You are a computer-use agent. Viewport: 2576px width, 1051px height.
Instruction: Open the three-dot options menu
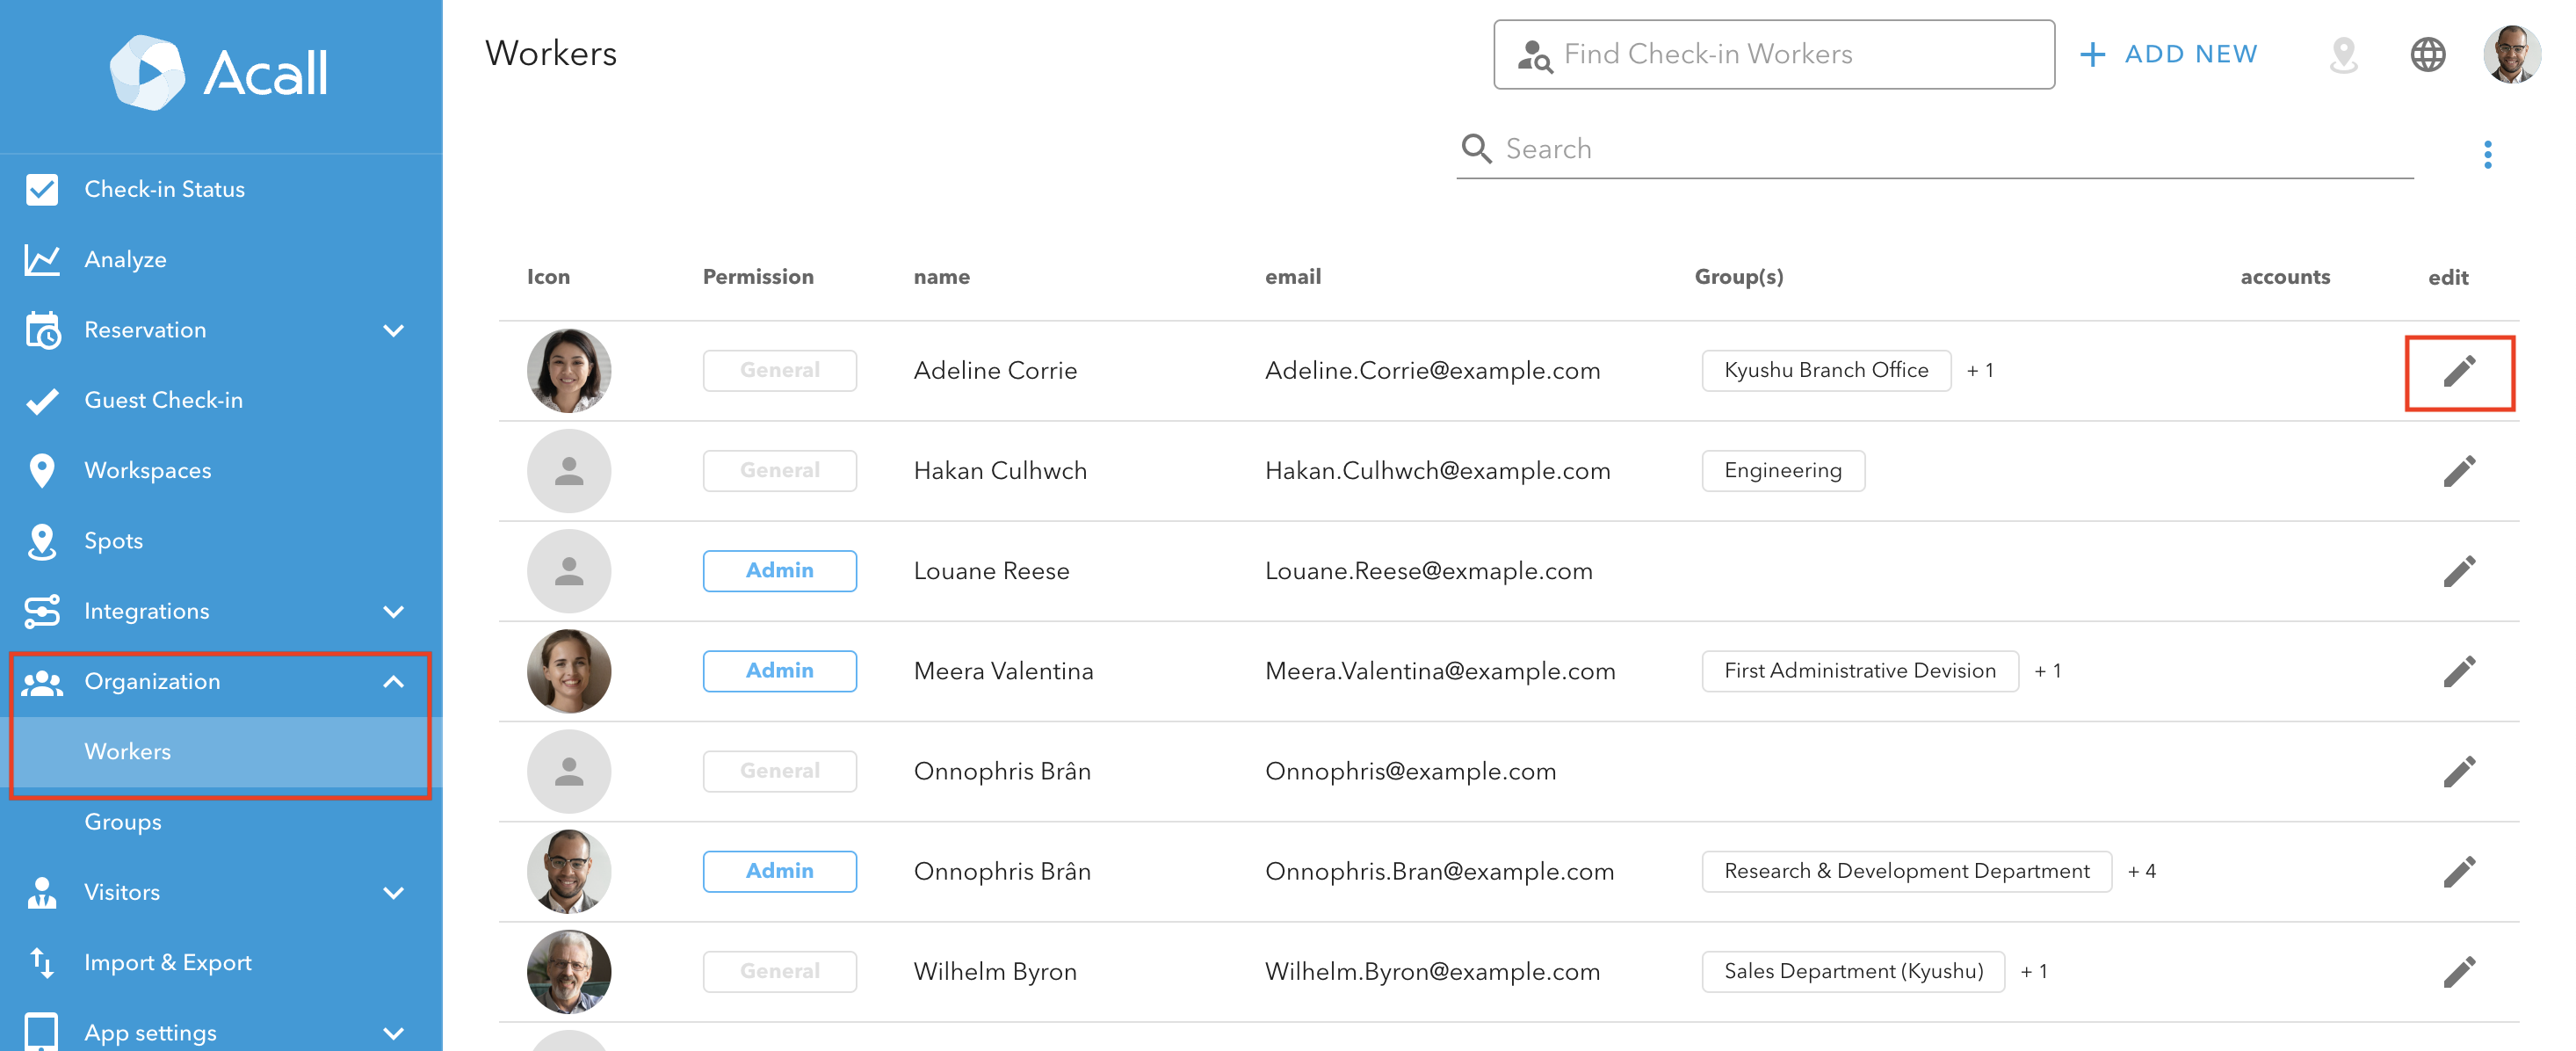click(x=2486, y=154)
